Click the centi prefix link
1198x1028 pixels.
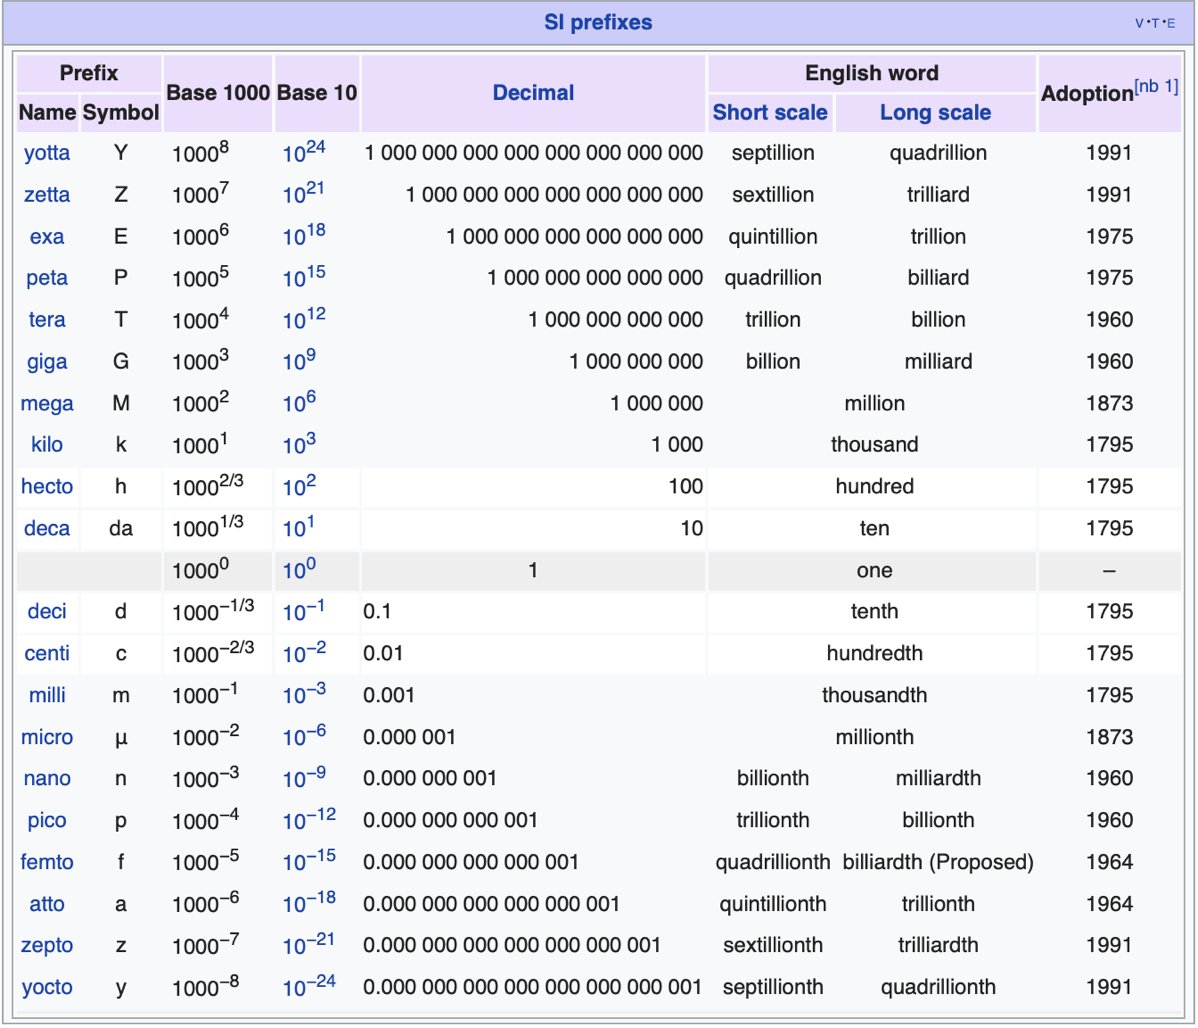click(47, 654)
